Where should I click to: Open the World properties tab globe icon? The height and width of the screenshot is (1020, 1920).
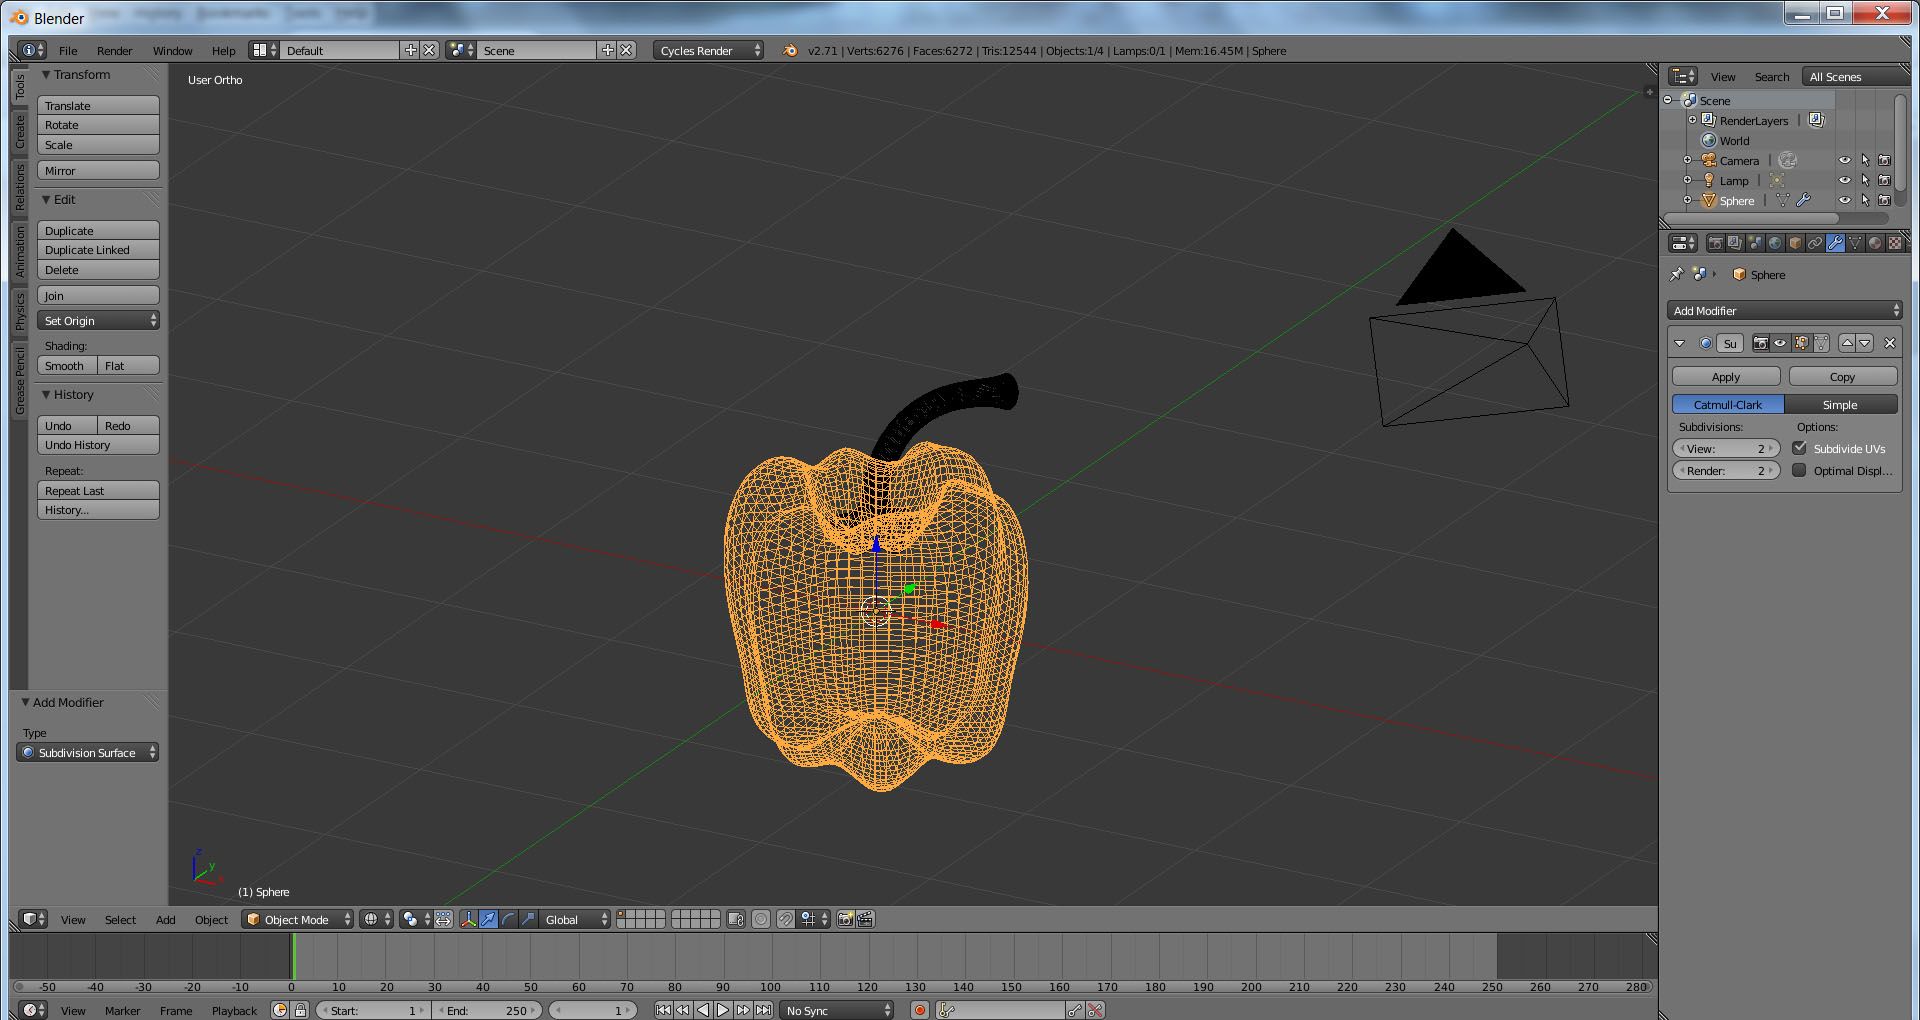(x=1775, y=243)
